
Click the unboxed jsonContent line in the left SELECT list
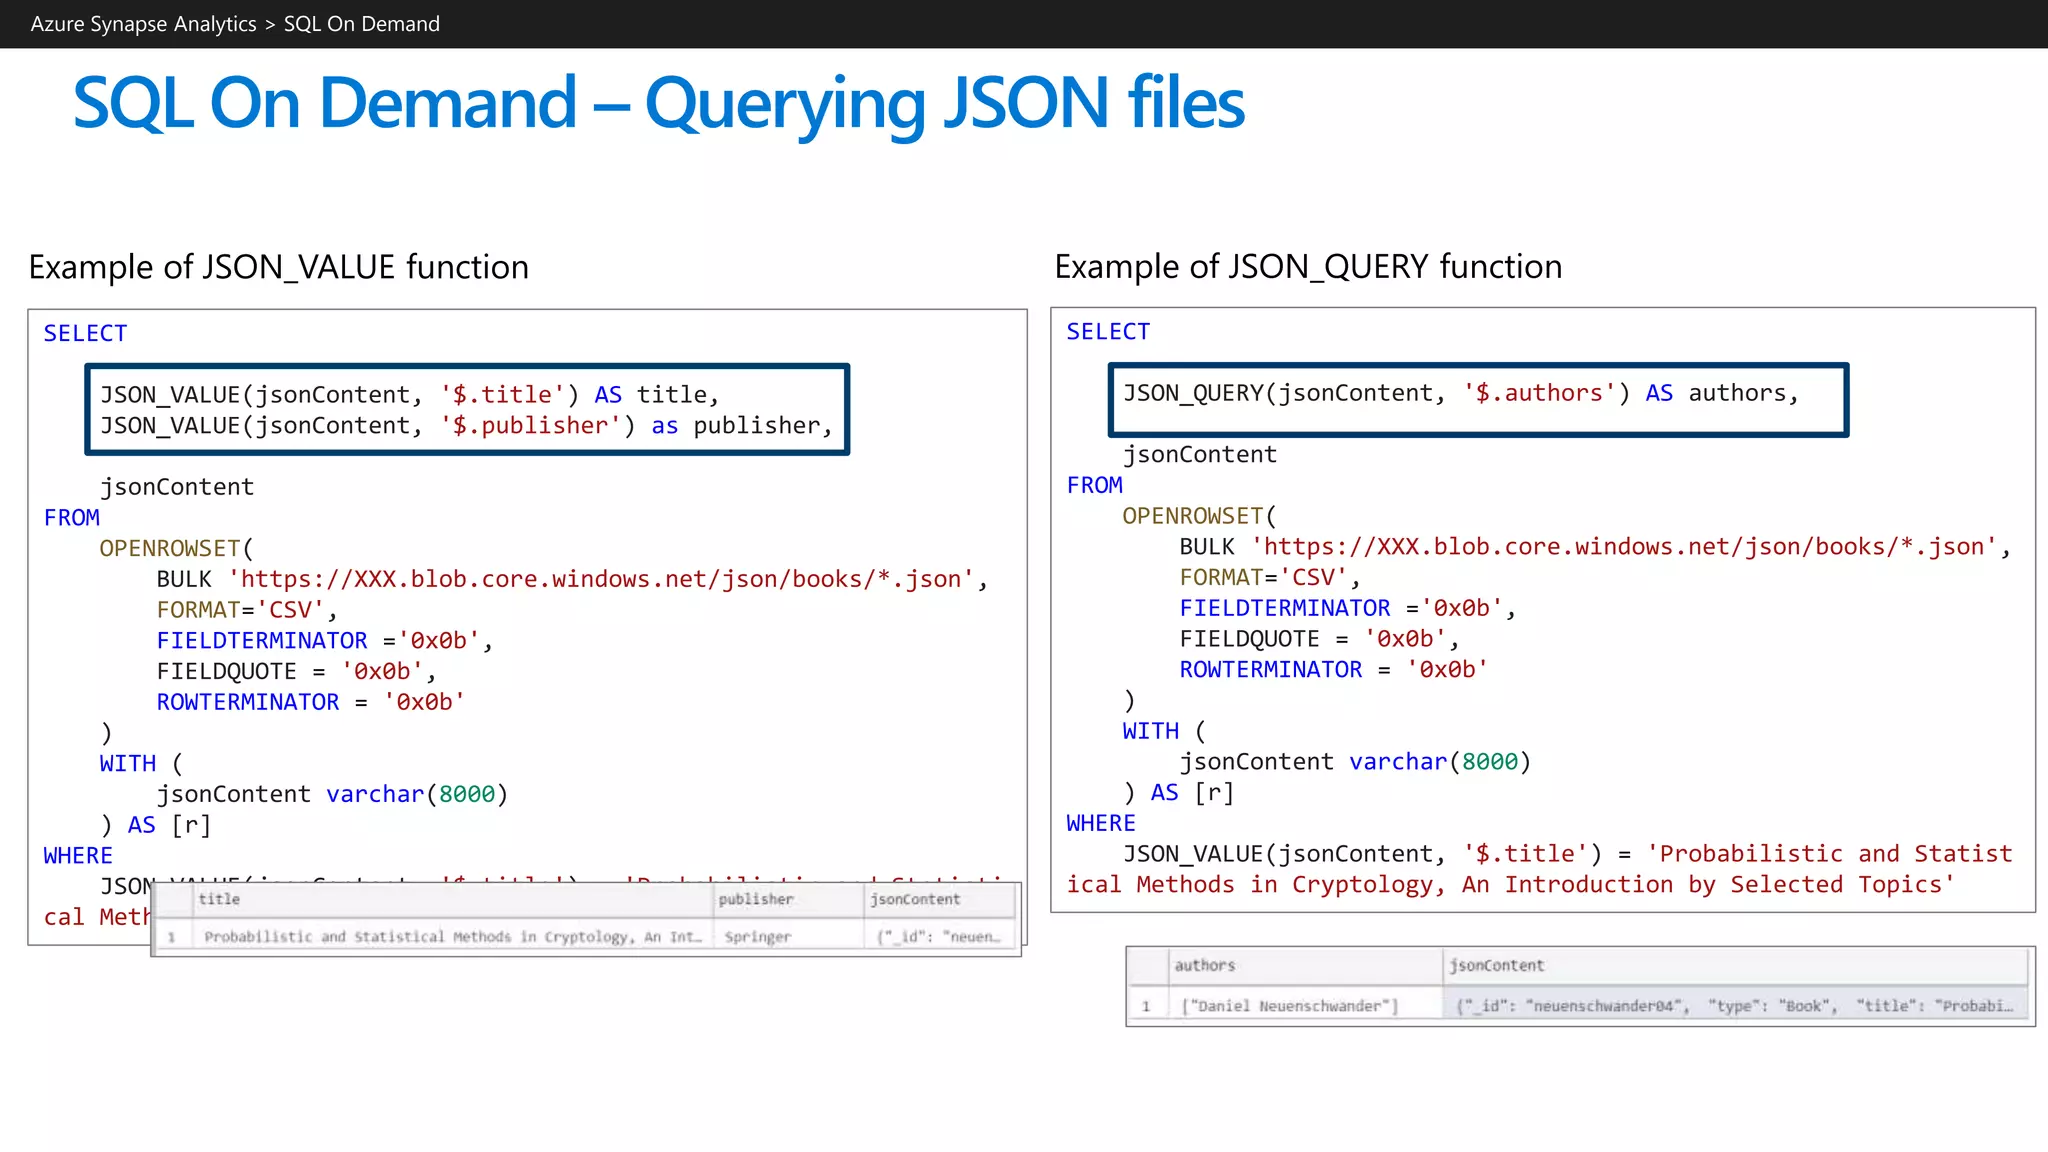tap(177, 487)
